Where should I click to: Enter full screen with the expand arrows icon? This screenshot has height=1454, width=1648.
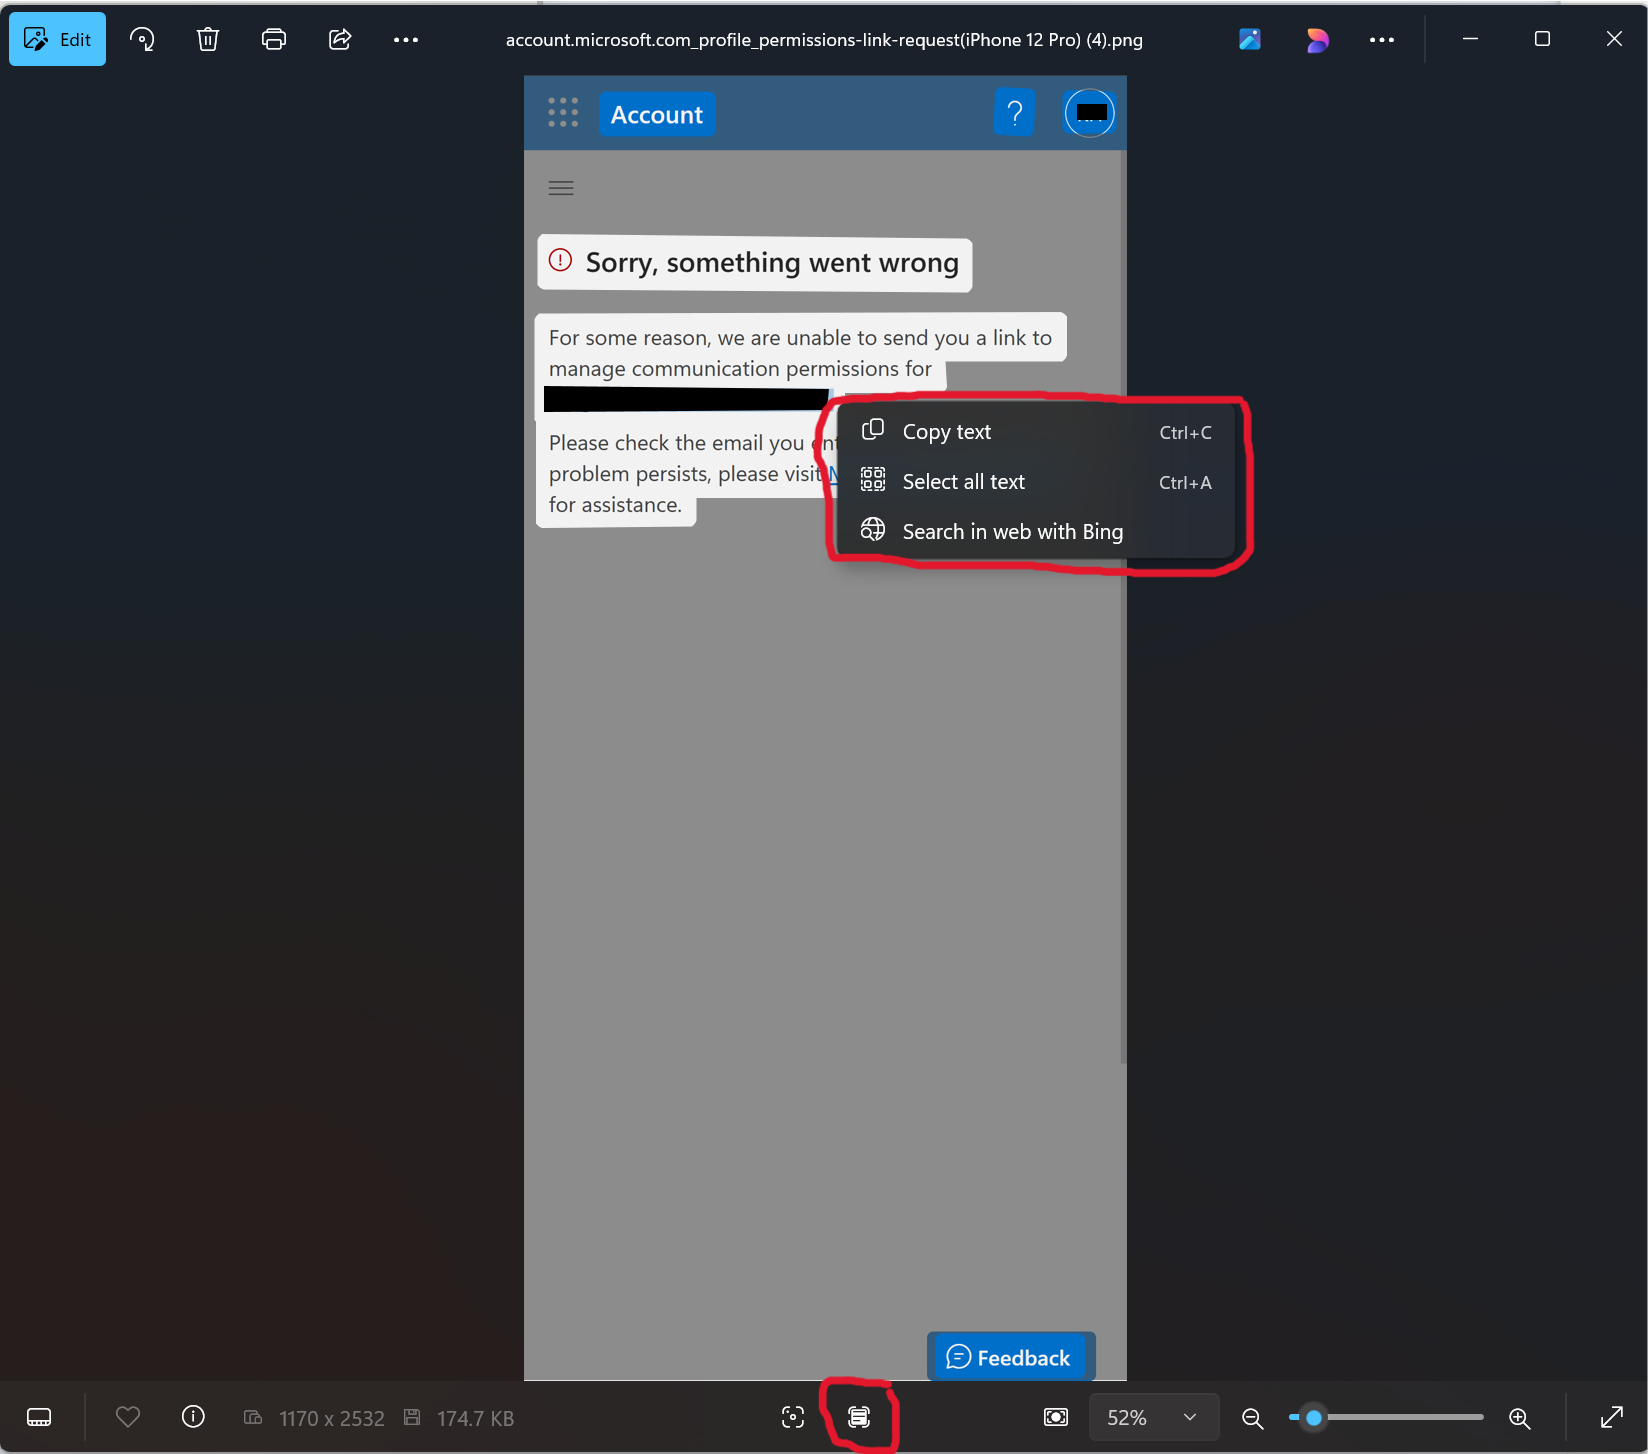pos(1611,1417)
